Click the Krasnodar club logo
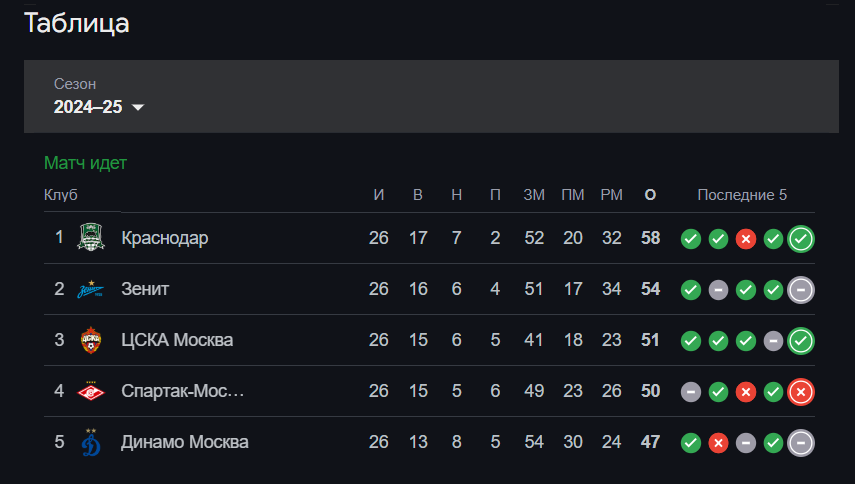The image size is (855, 484). (x=91, y=237)
